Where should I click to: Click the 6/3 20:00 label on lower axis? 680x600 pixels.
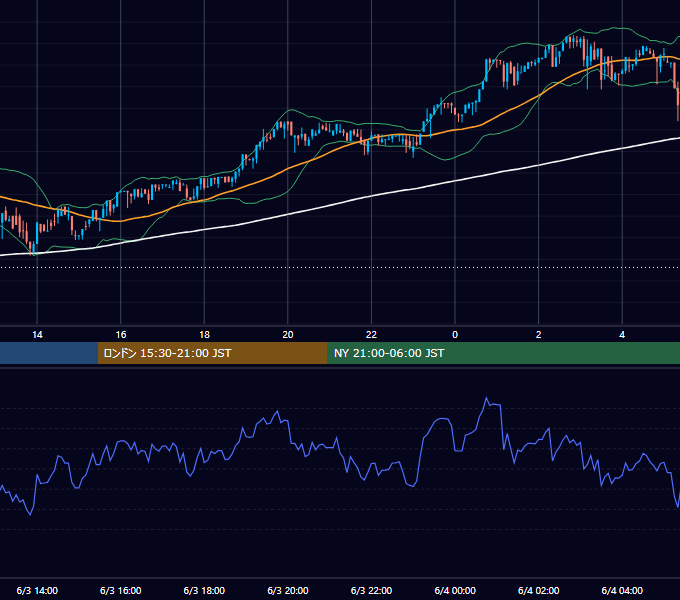pyautogui.click(x=288, y=590)
